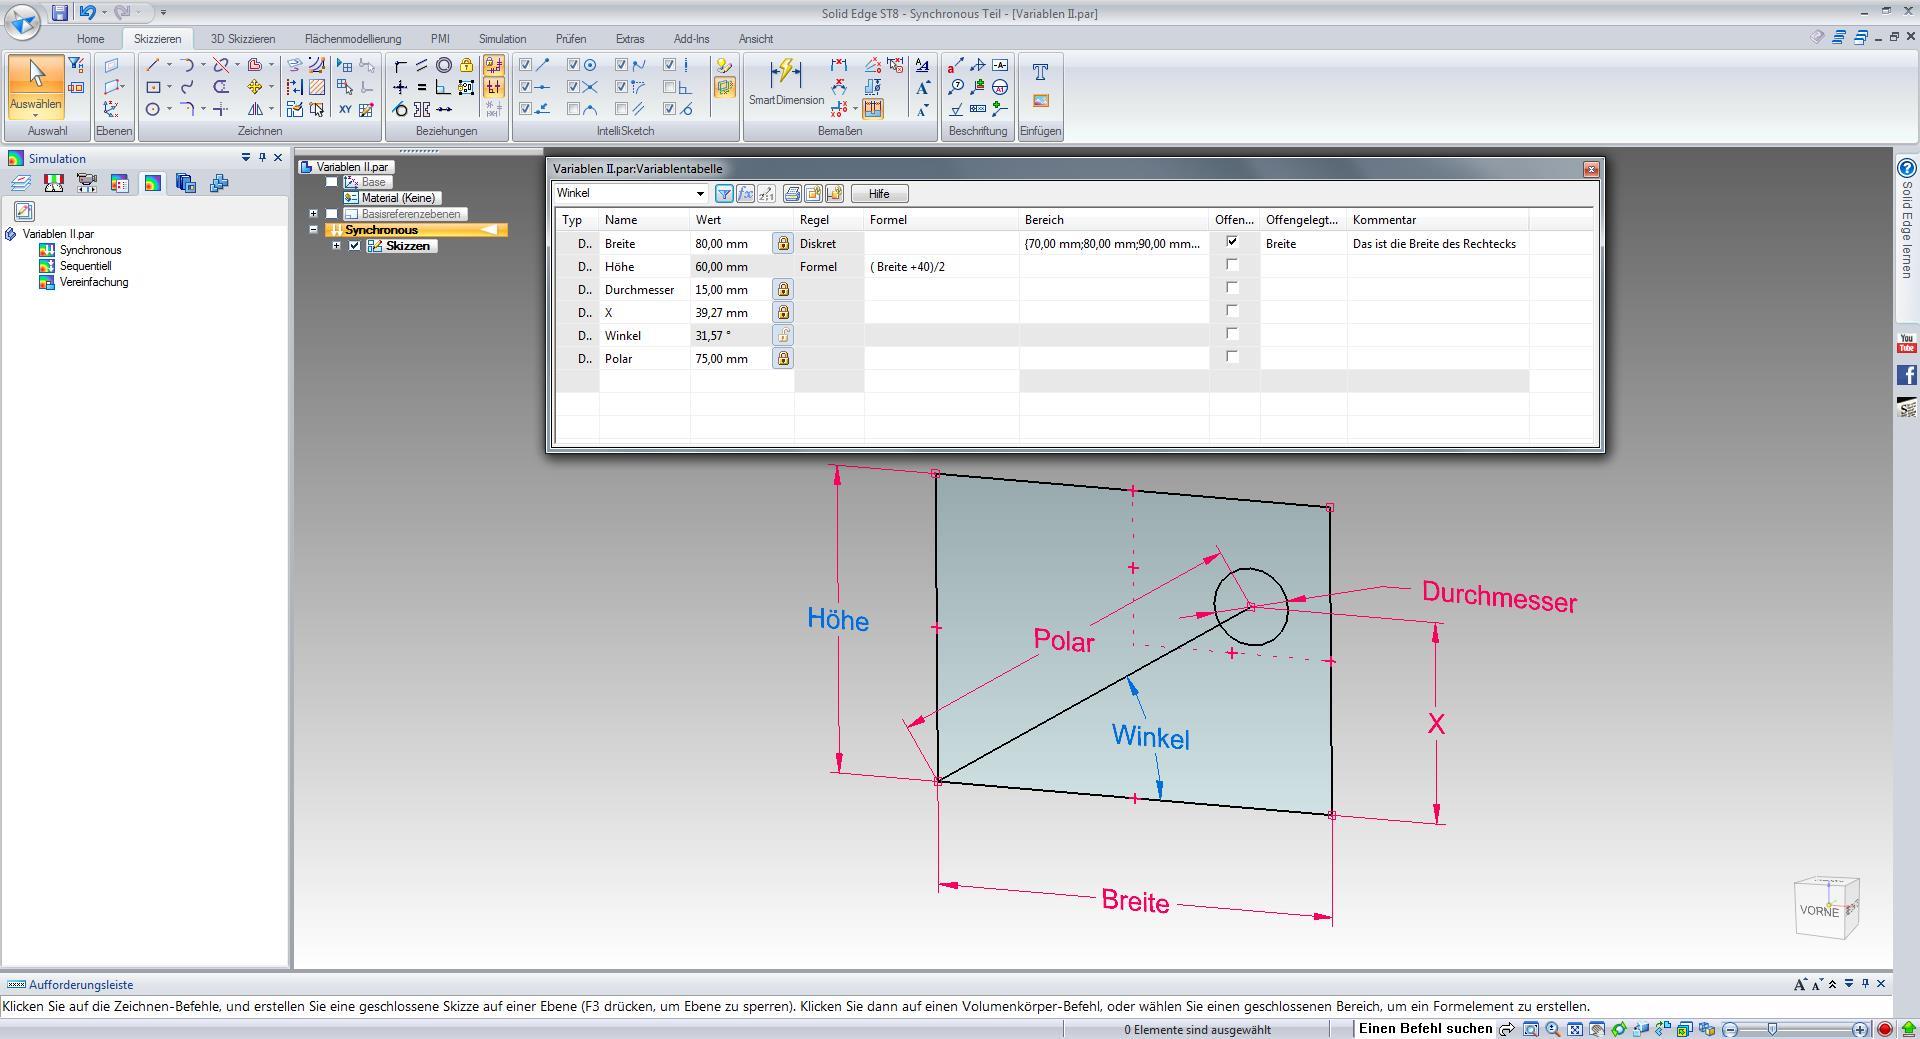Click the Text Profile tool in Einfügen

point(1040,72)
